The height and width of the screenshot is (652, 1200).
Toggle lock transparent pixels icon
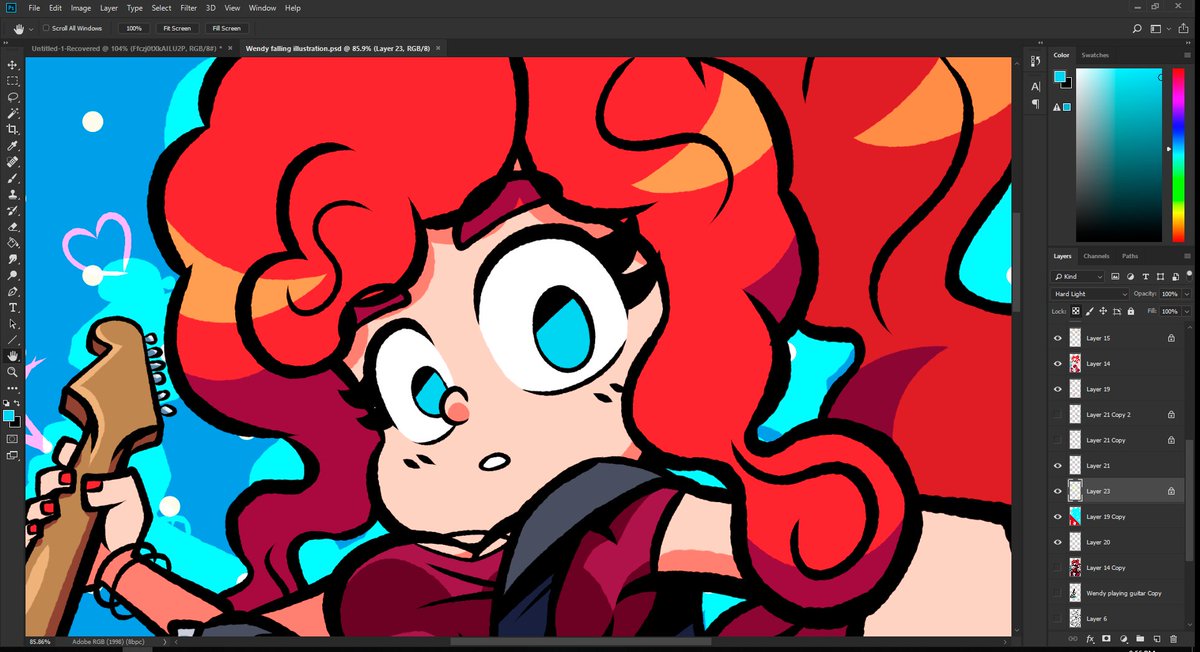1077,311
